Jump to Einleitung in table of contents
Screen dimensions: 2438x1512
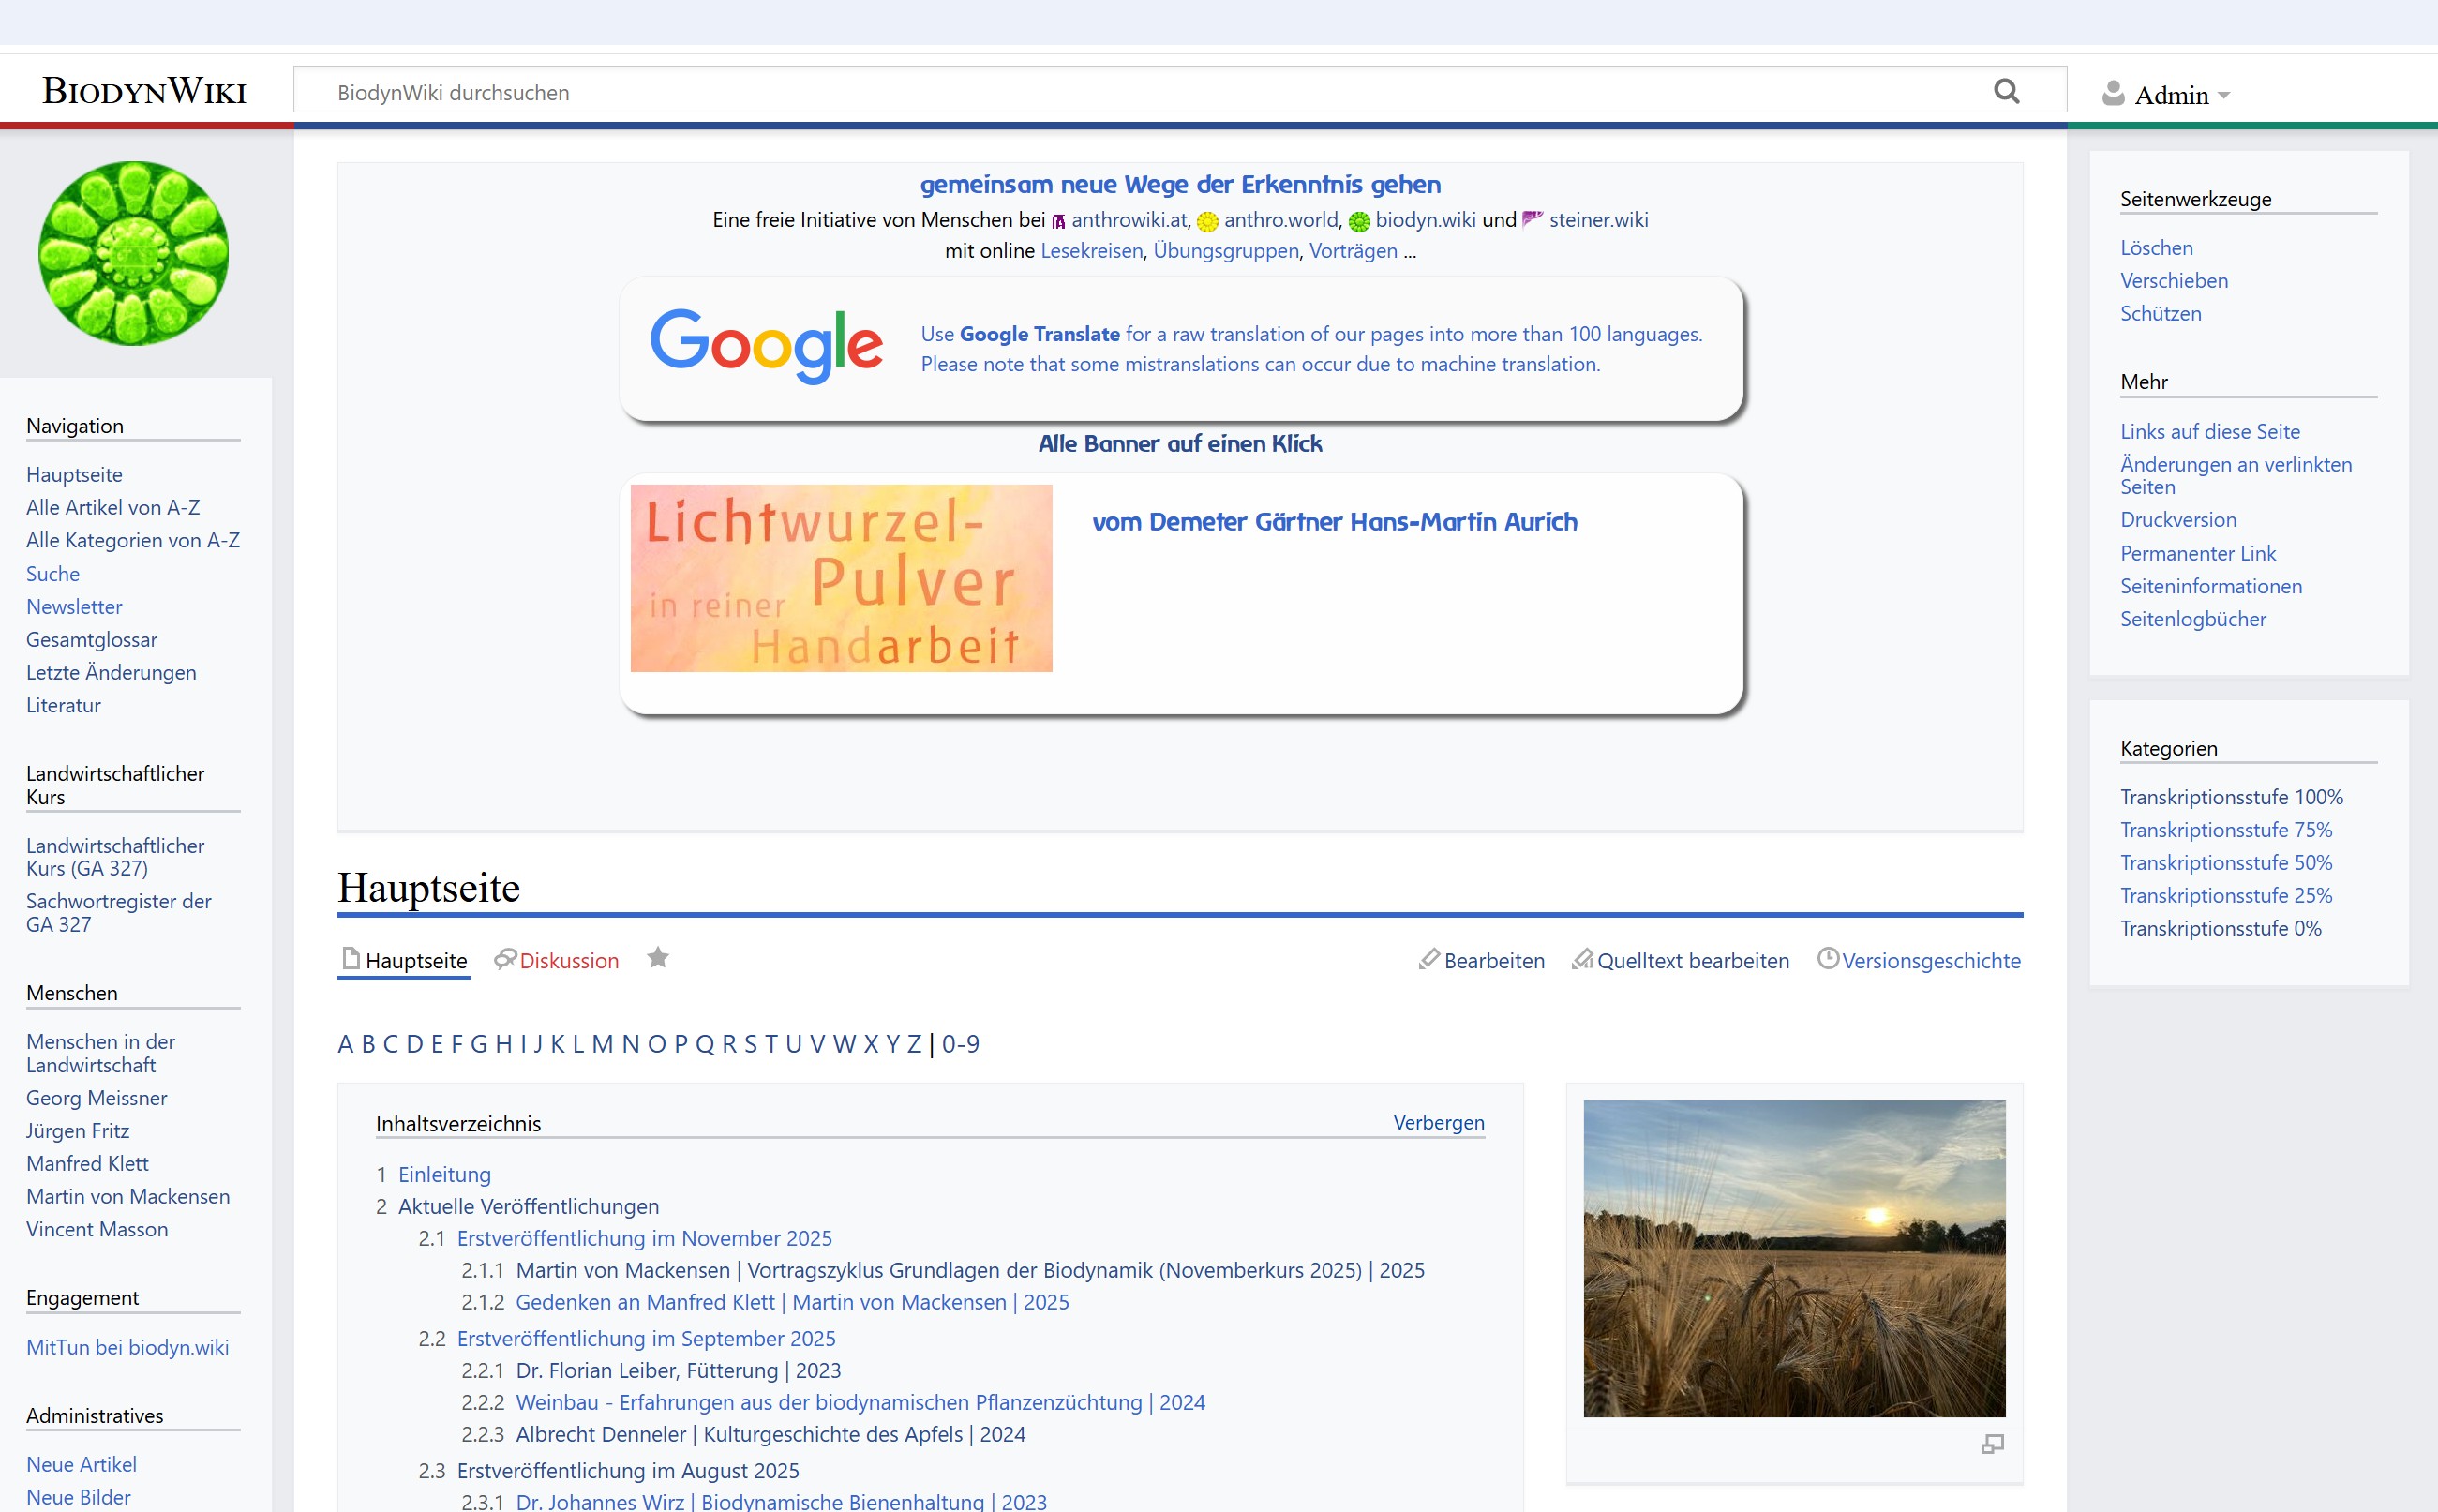click(444, 1174)
